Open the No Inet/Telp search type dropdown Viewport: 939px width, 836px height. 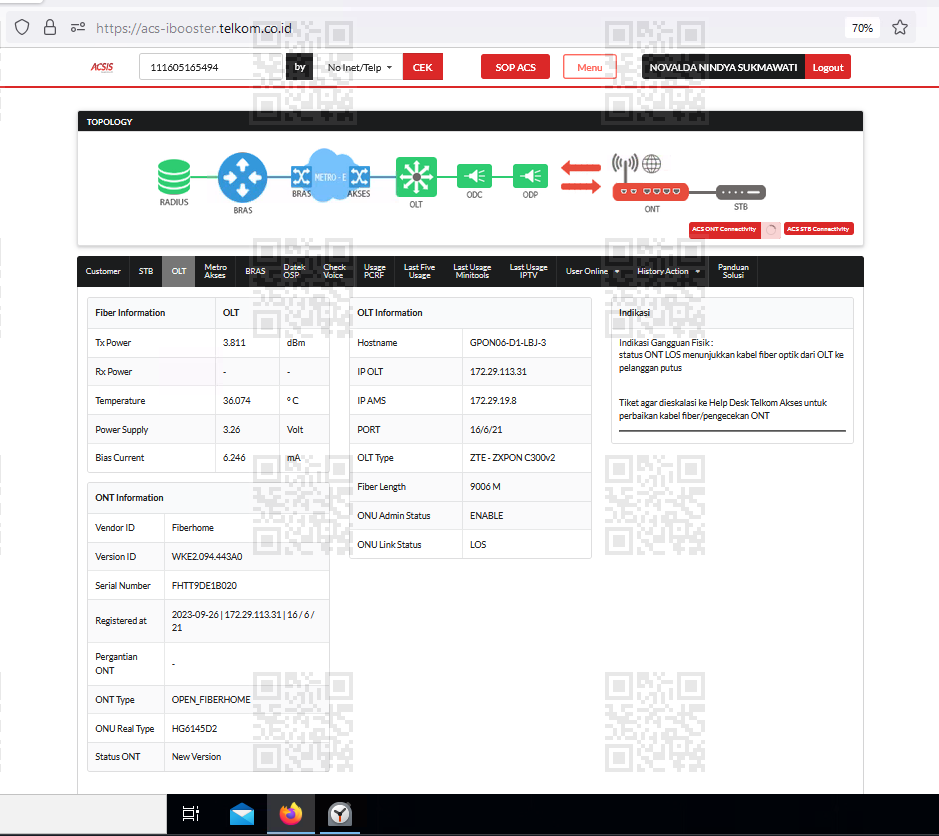(x=358, y=67)
